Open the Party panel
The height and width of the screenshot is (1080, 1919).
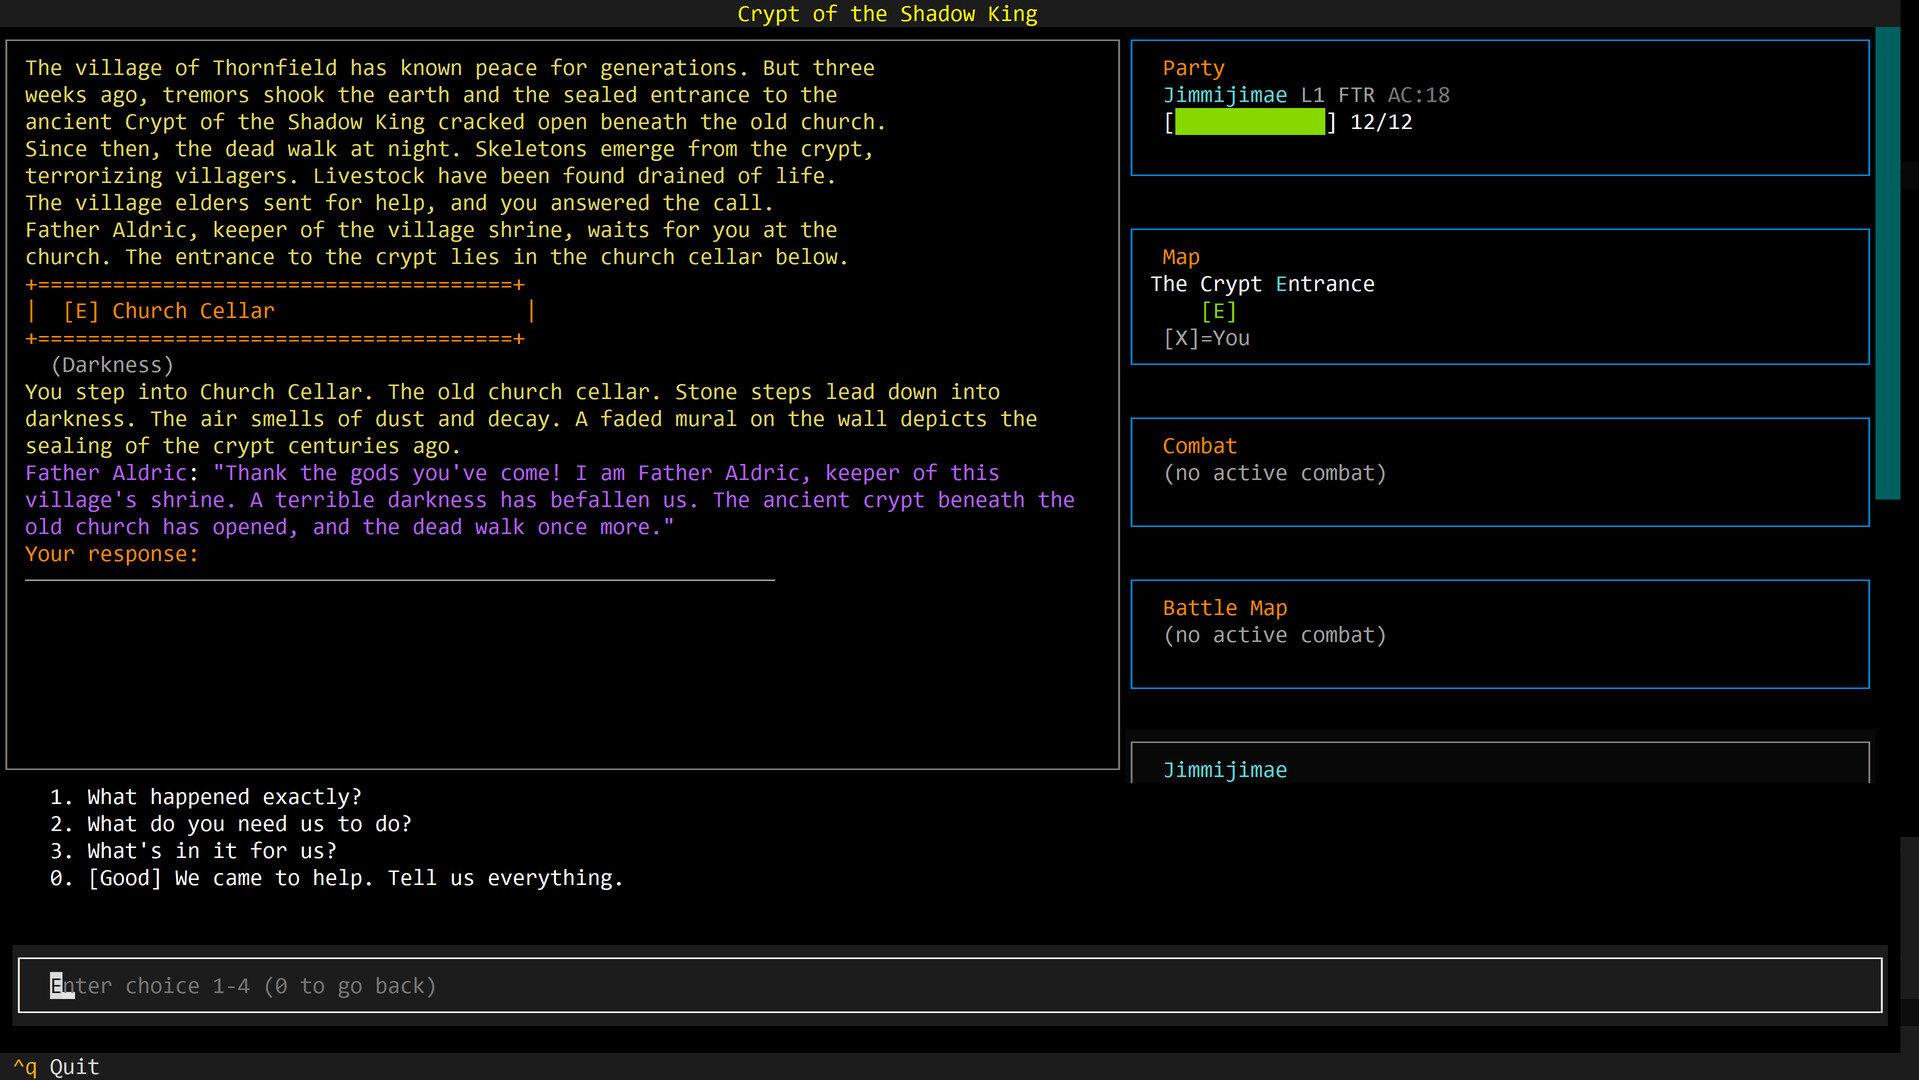click(x=1193, y=67)
